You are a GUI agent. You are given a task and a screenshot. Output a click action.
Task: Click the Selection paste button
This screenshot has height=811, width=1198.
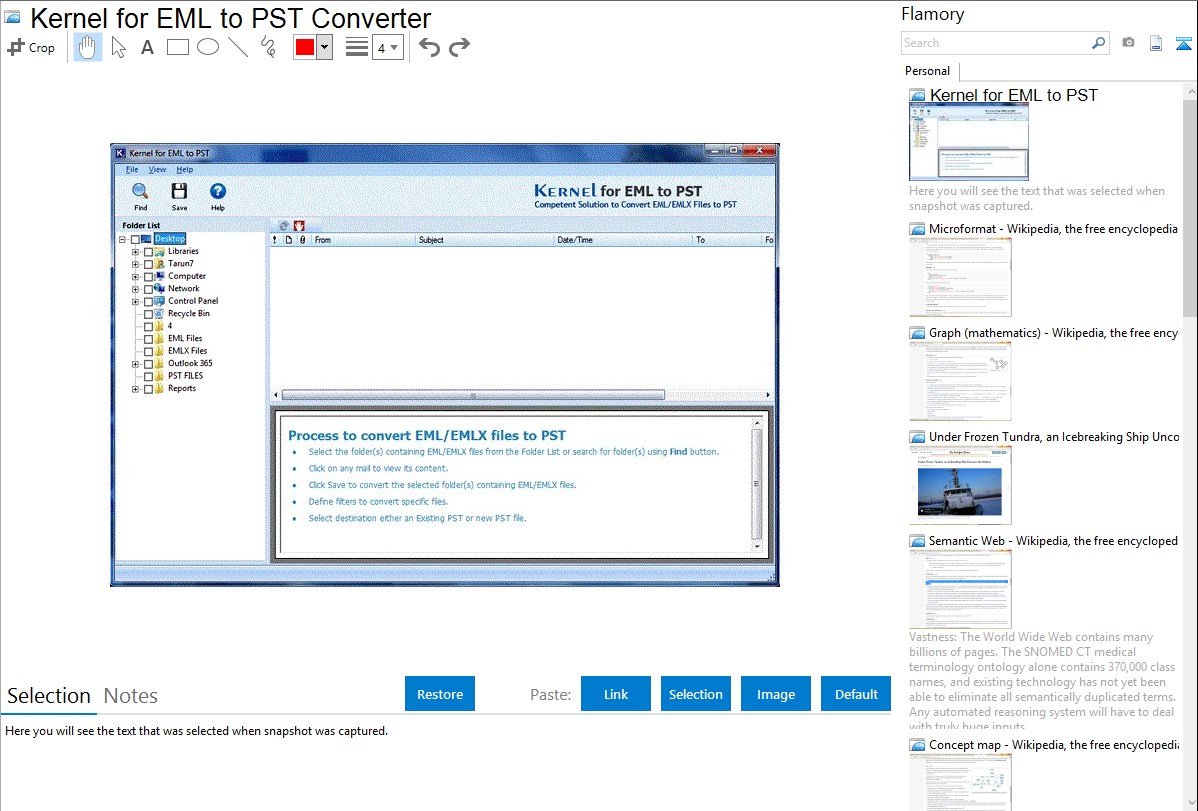[695, 694]
